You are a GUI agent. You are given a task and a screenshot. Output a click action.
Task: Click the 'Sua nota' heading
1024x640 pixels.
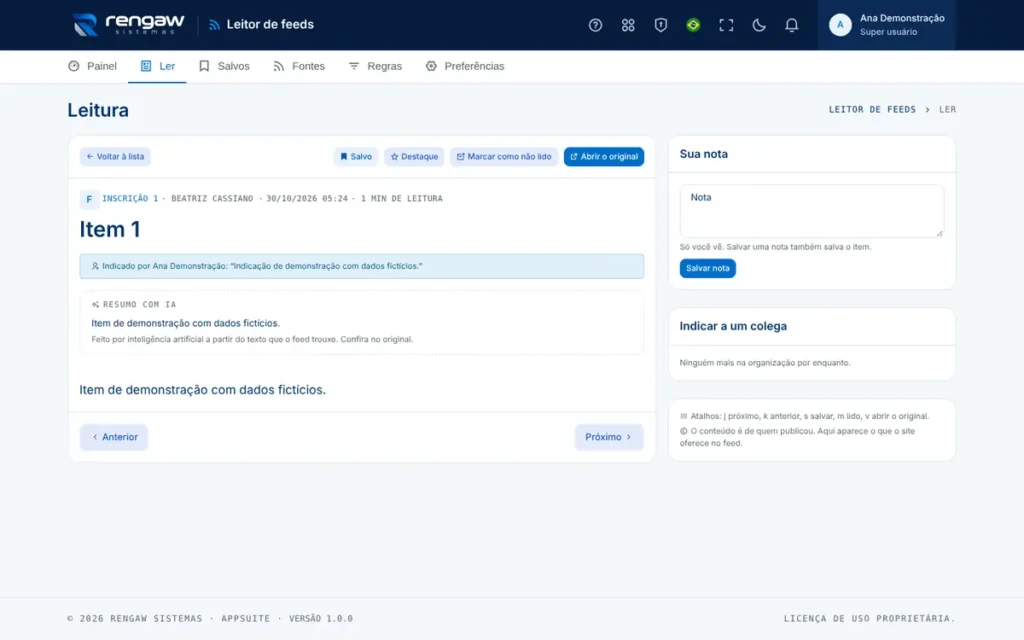(703, 154)
